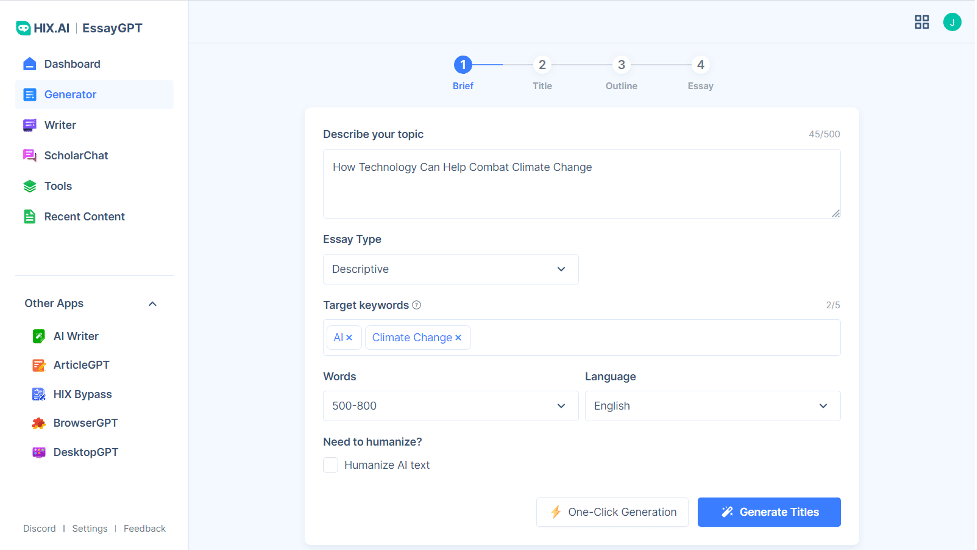This screenshot has width=977, height=550.
Task: Click inside the topic description textarea
Action: pos(581,184)
